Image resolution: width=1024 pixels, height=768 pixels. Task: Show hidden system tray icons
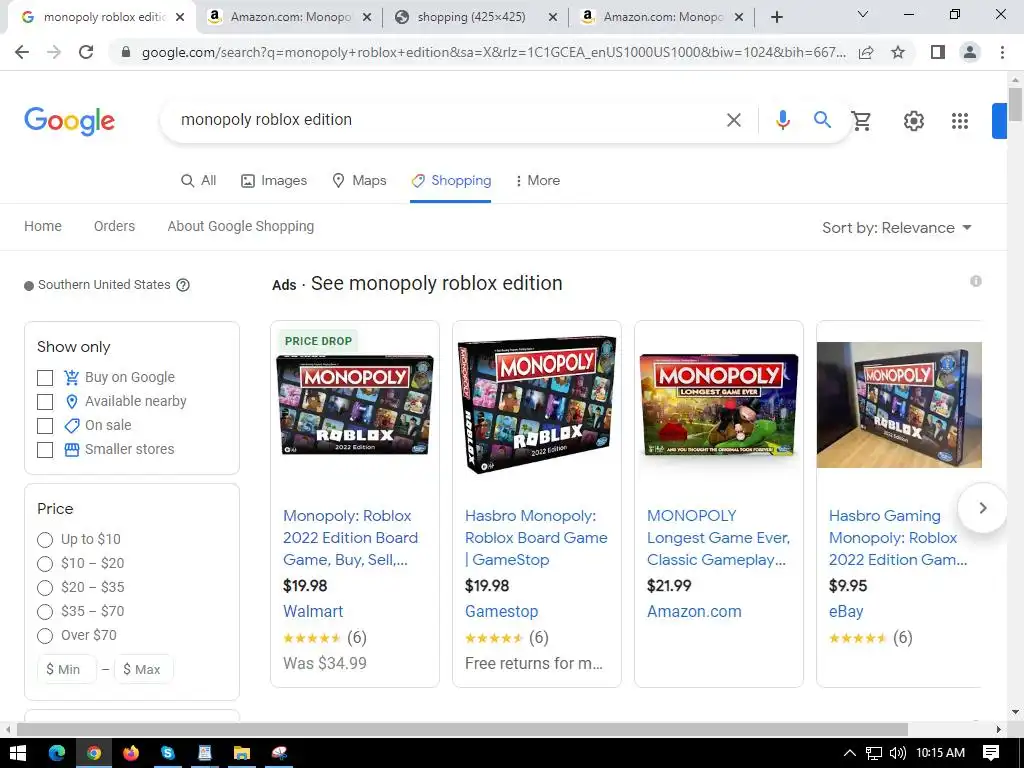(849, 753)
